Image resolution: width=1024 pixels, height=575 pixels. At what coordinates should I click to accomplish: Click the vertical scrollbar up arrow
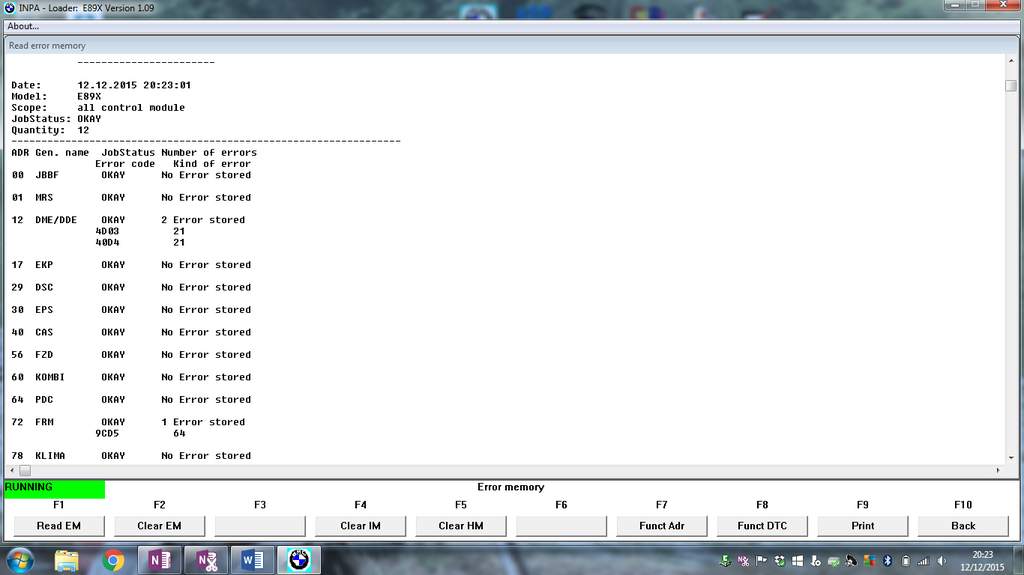[1011, 61]
